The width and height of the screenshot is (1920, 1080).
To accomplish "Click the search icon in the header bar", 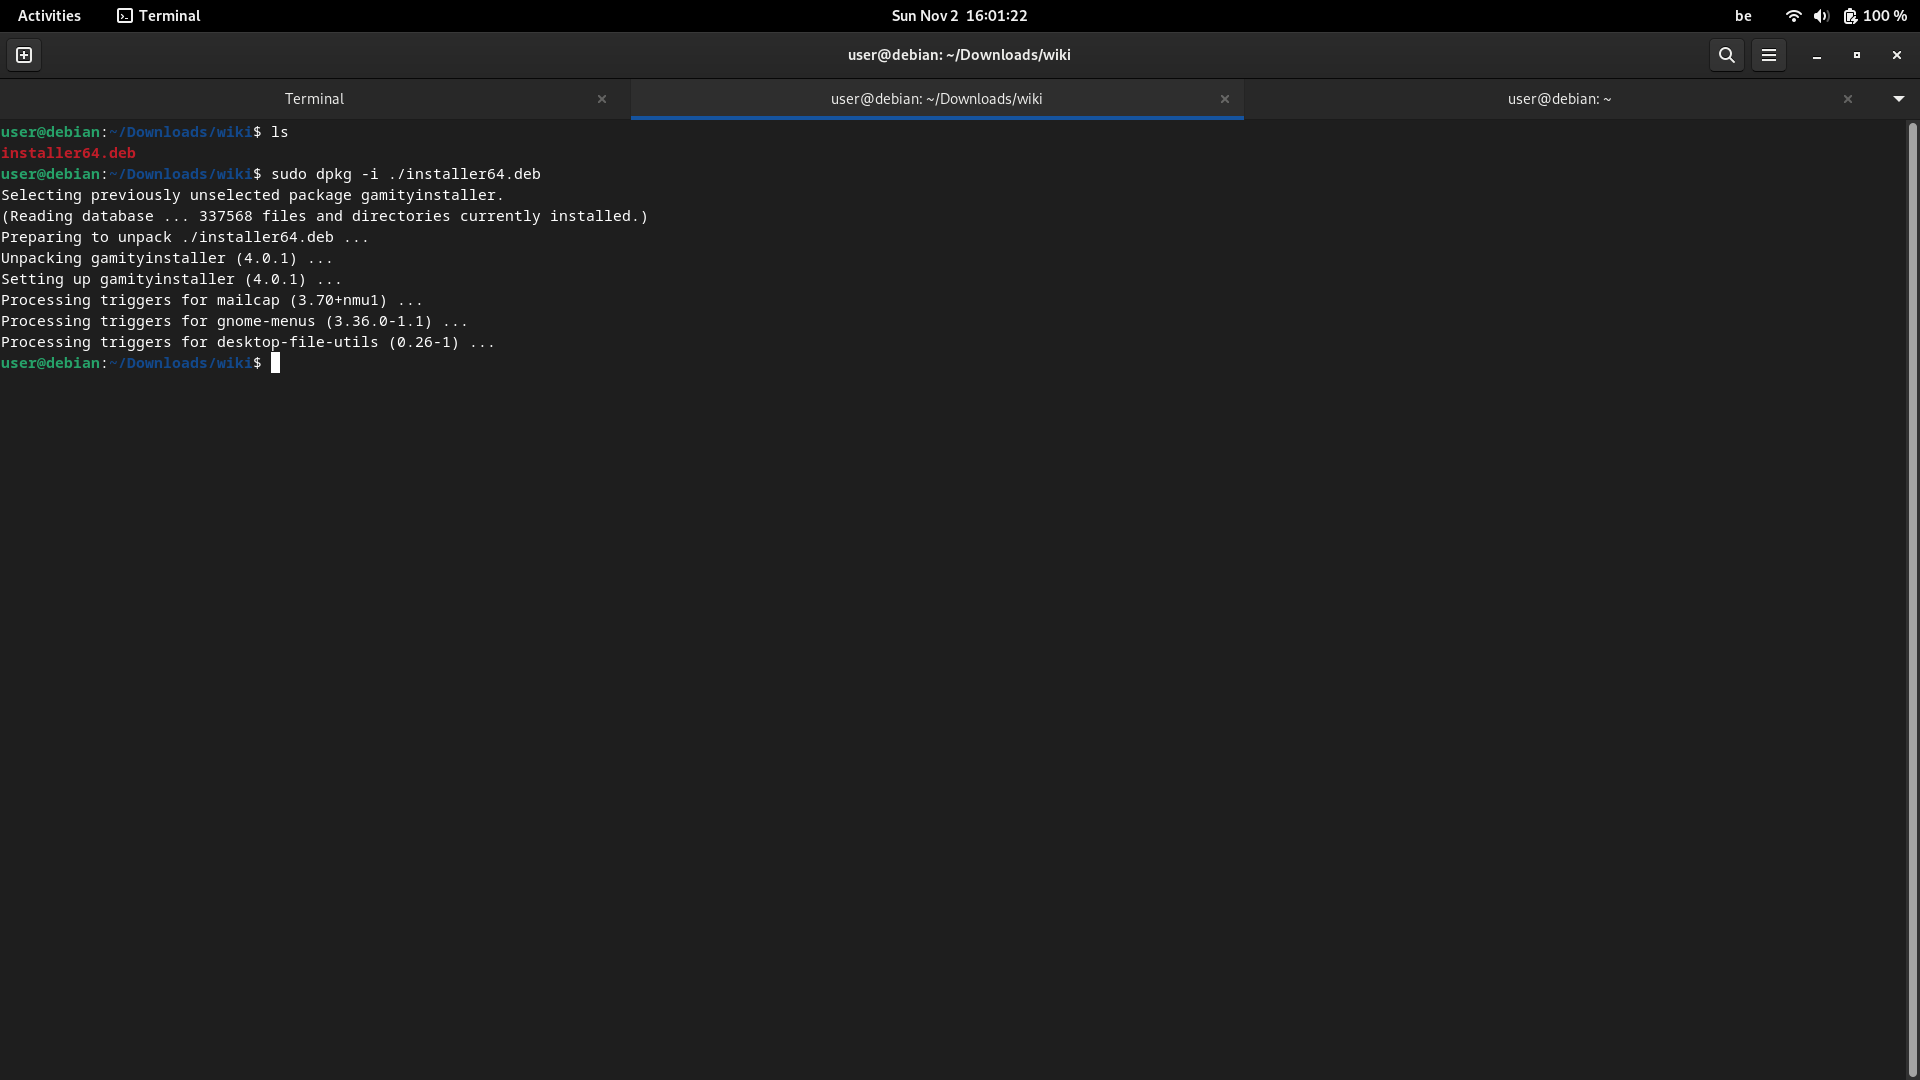I will click(1726, 55).
